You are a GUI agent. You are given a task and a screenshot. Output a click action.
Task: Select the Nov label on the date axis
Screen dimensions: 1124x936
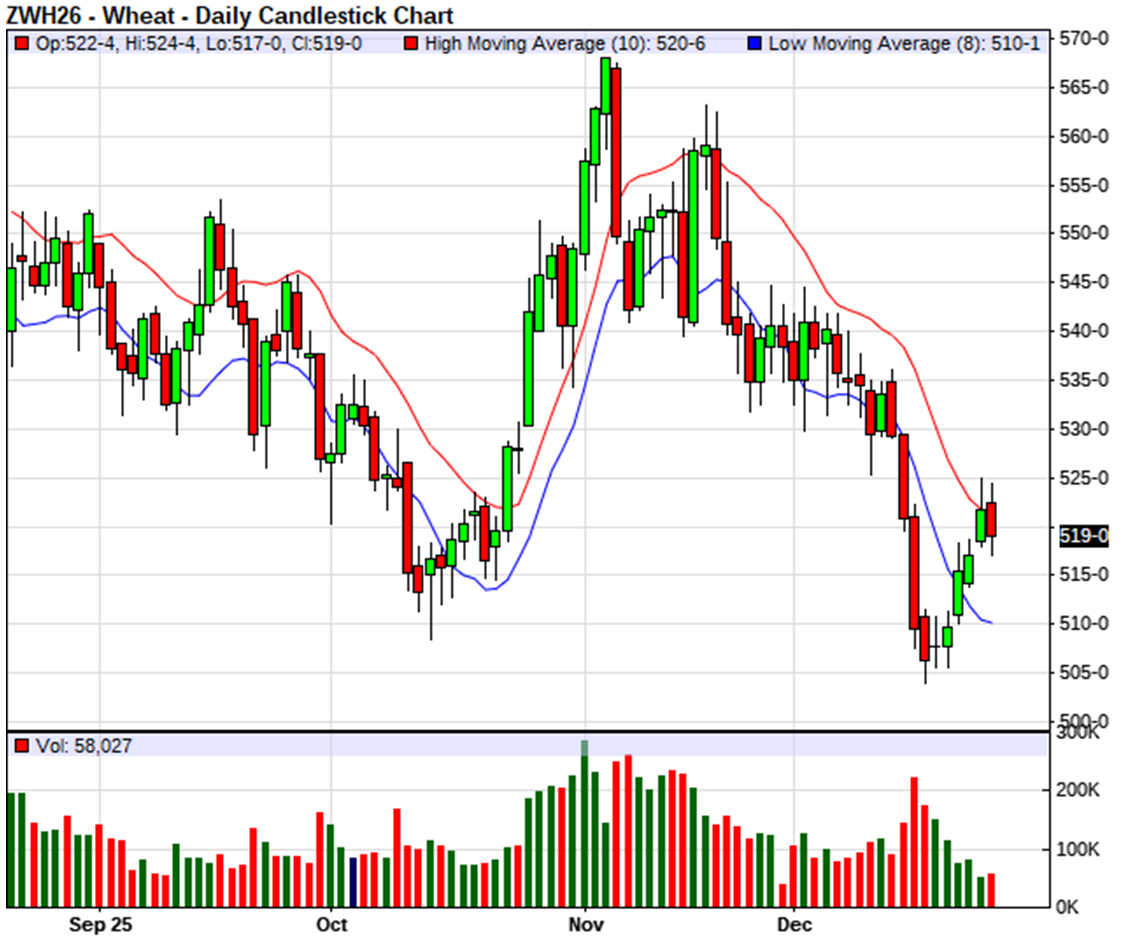pyautogui.click(x=585, y=924)
